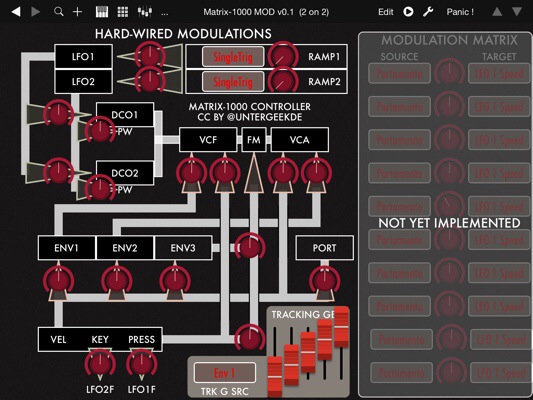Click the VCF block
Viewport: 533px width, 400px height.
tap(208, 140)
